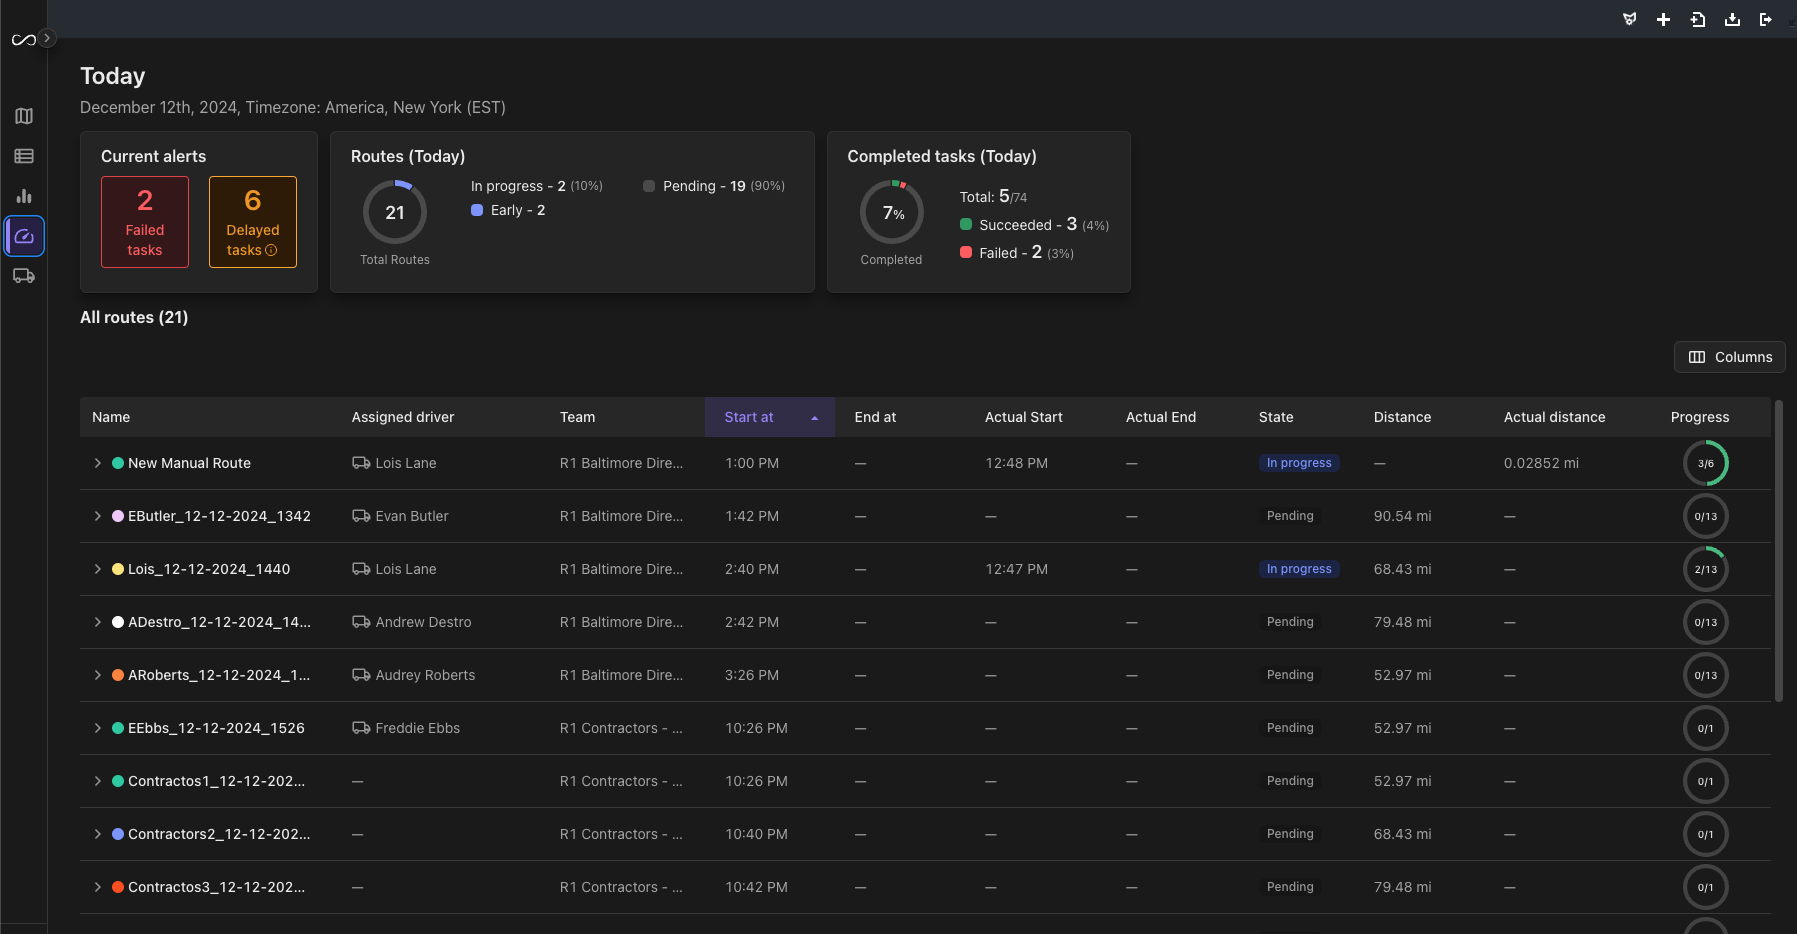Expand the ARoberts_12-12-2024 row
The image size is (1797, 934).
click(x=97, y=675)
